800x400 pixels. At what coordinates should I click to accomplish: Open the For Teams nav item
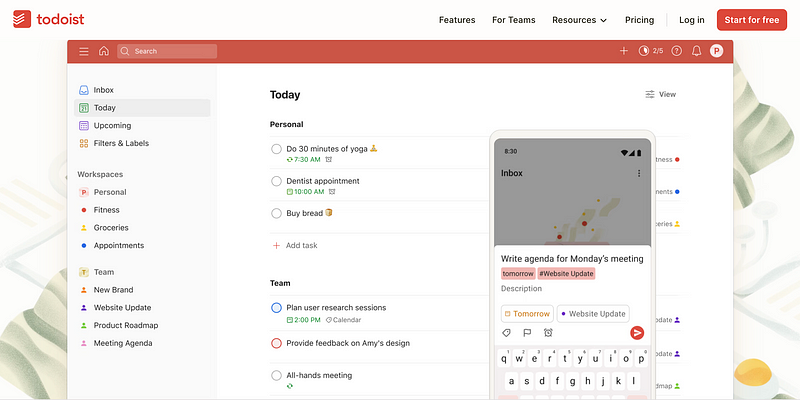coord(513,20)
